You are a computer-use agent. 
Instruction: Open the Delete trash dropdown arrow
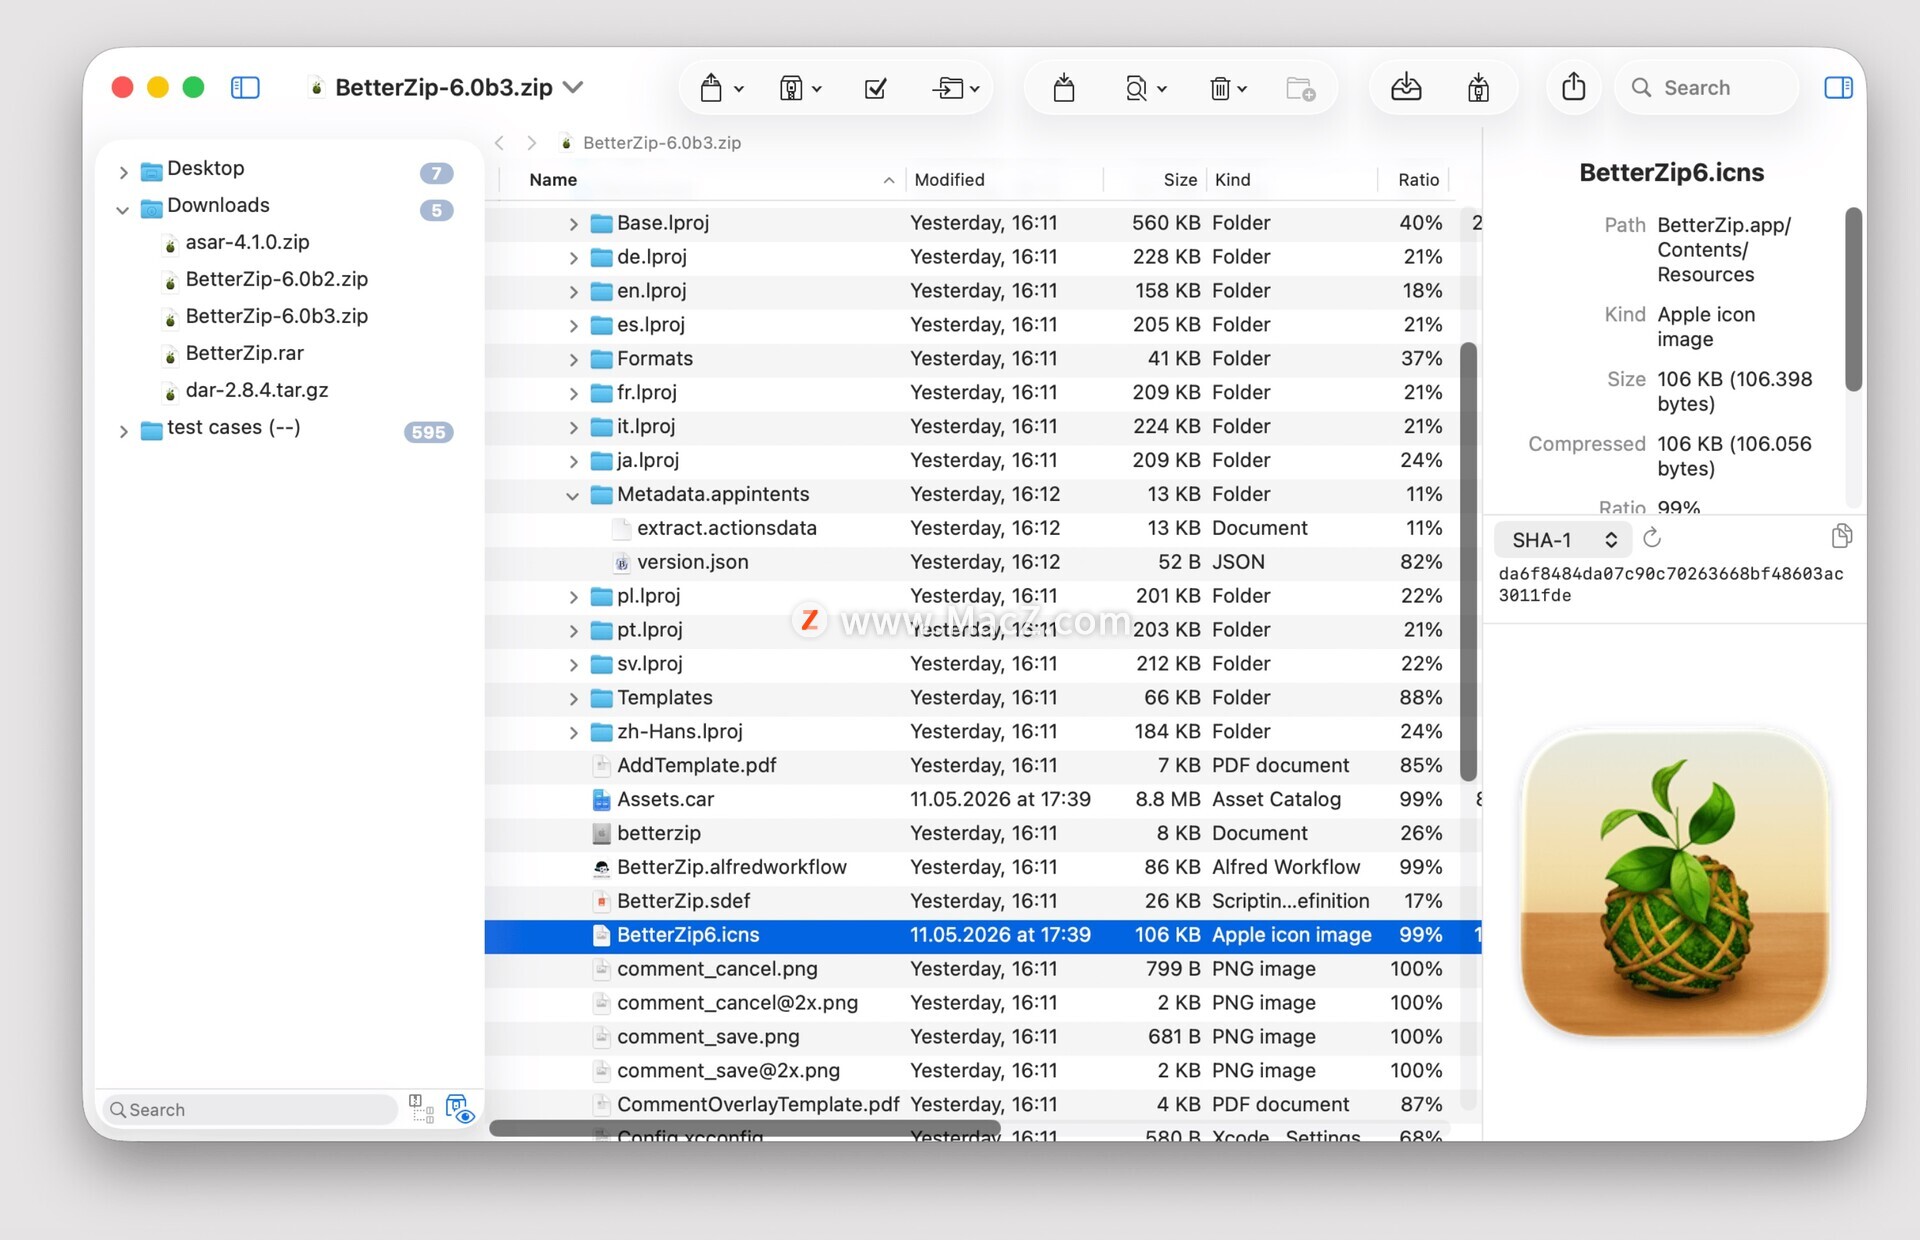[1242, 89]
